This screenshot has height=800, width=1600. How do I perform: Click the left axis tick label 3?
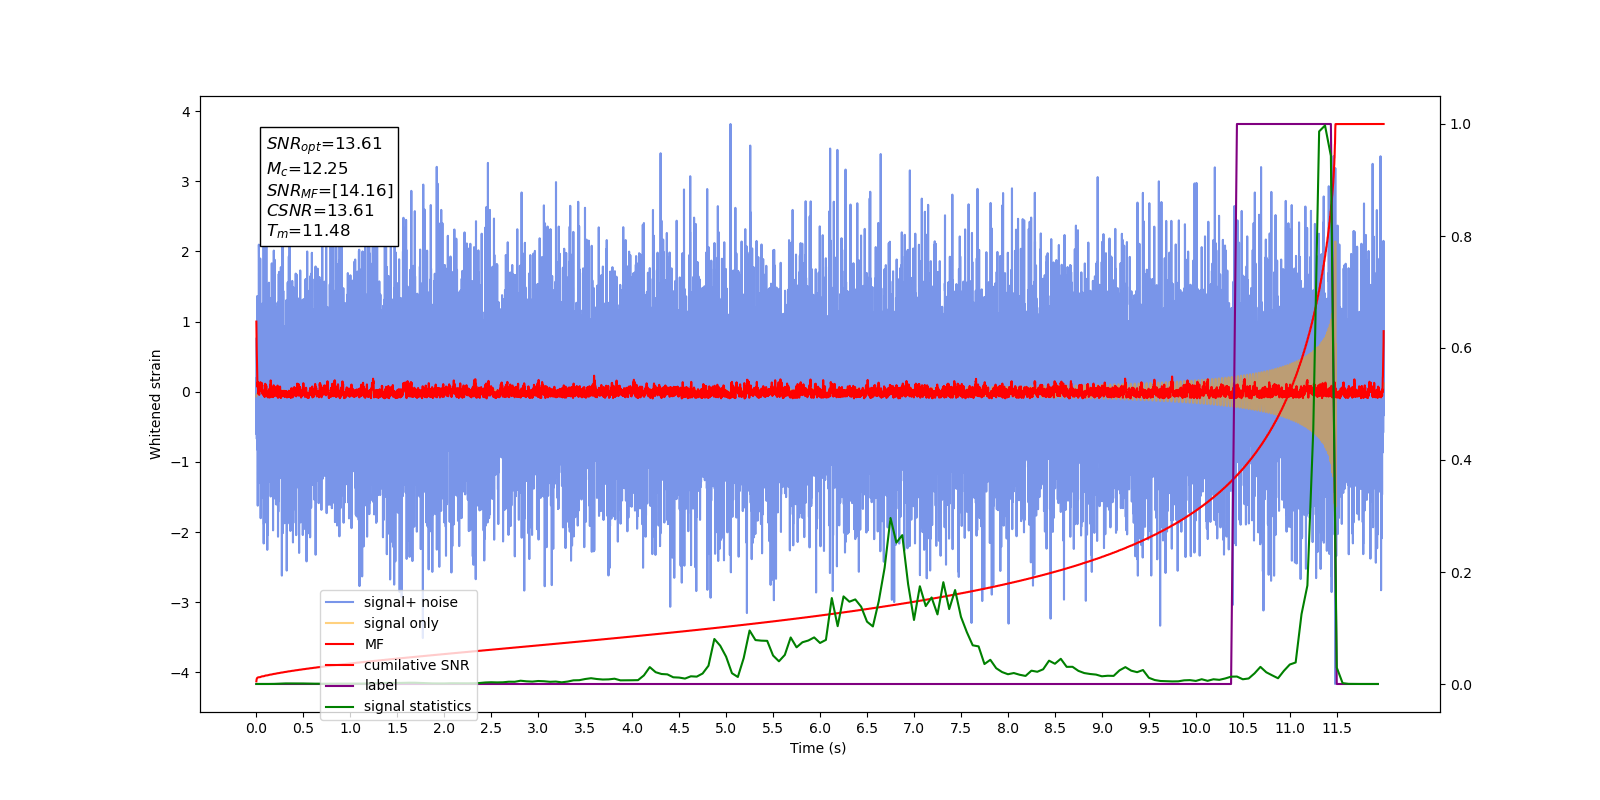[x=186, y=182]
